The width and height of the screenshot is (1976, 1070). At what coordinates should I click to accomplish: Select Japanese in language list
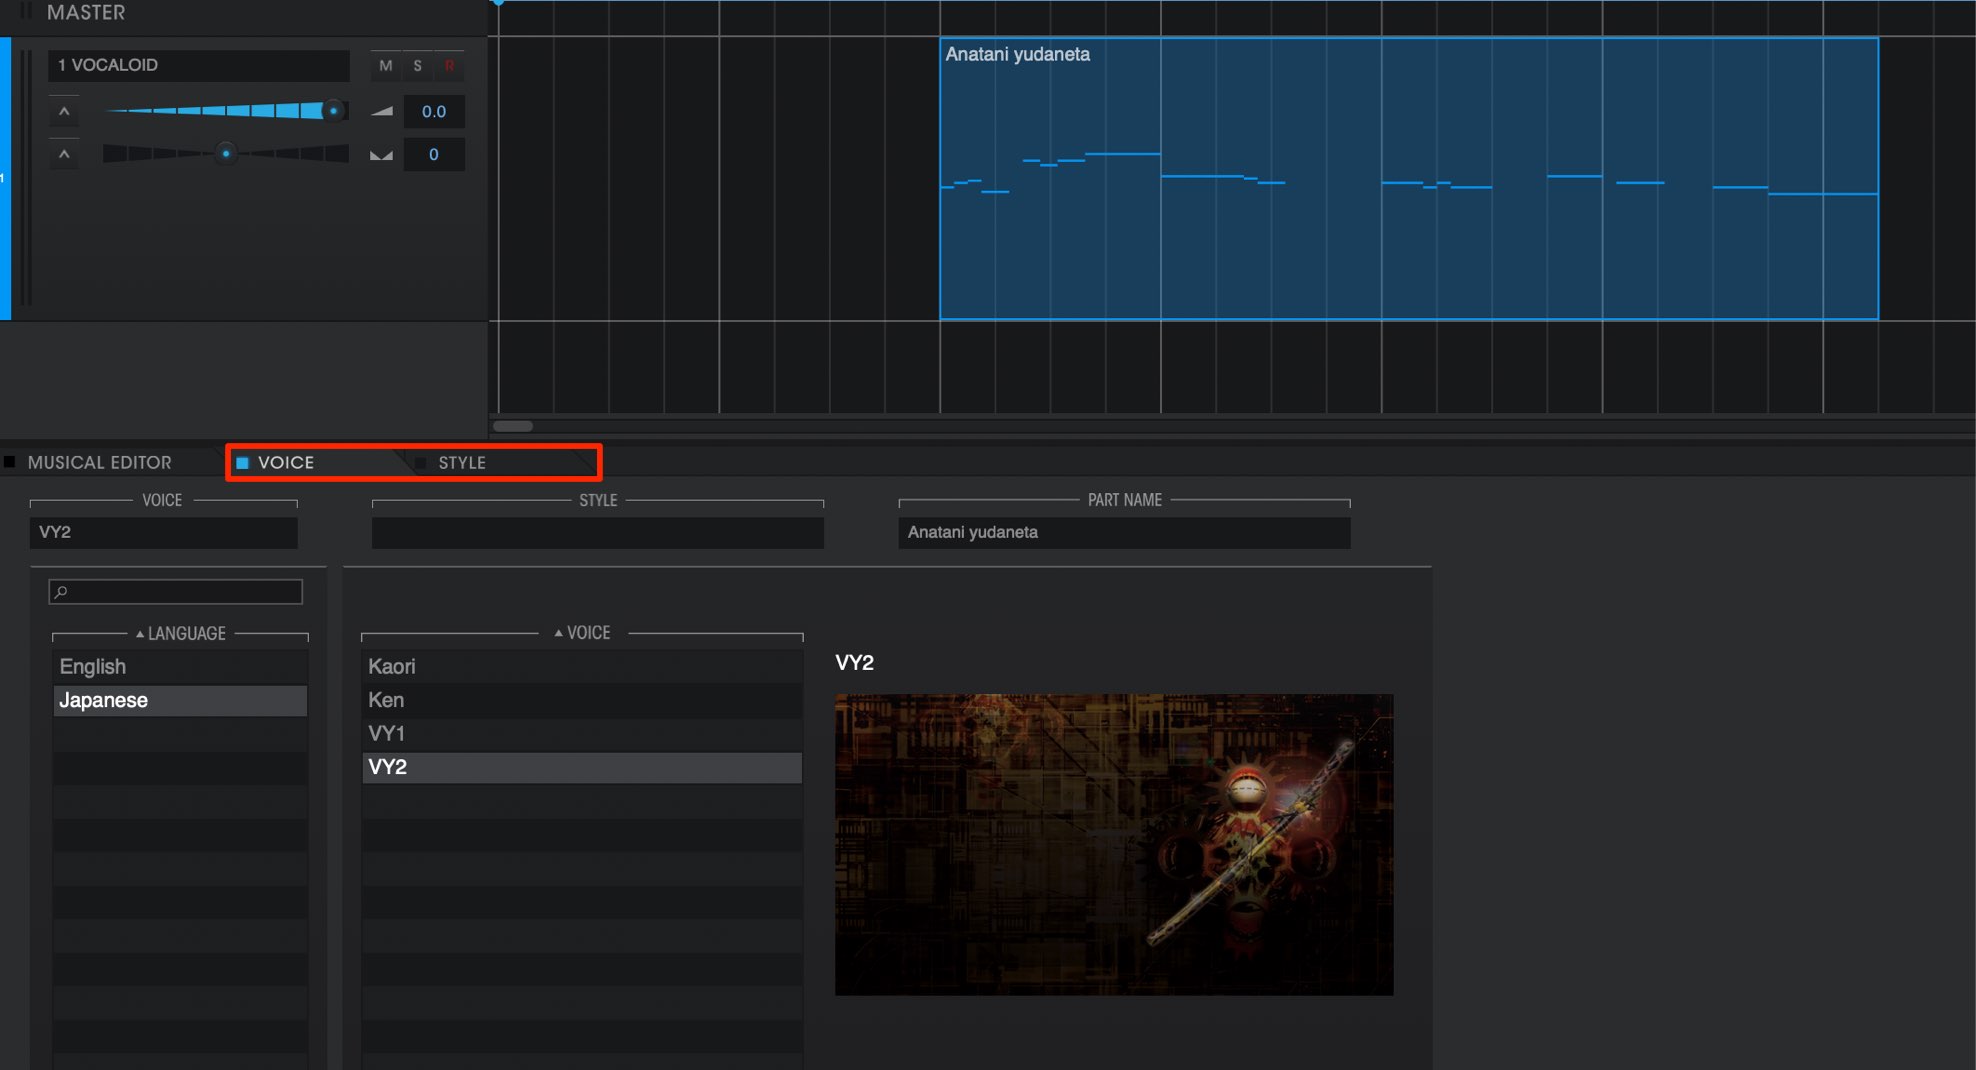coord(180,700)
